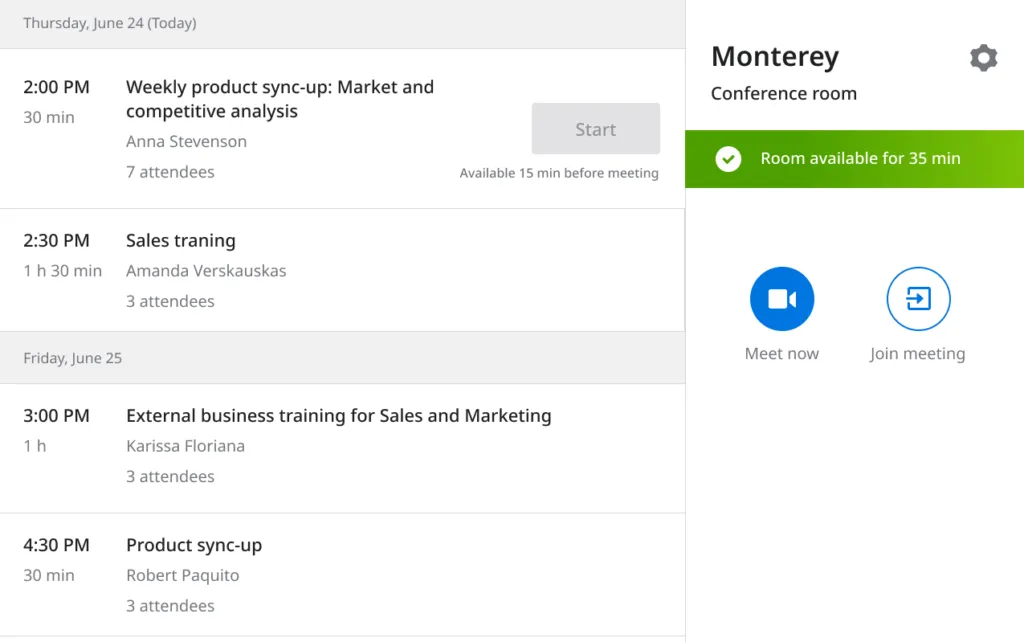Image resolution: width=1024 pixels, height=642 pixels.
Task: Click the 4:30 PM time slot
Action: (56, 545)
